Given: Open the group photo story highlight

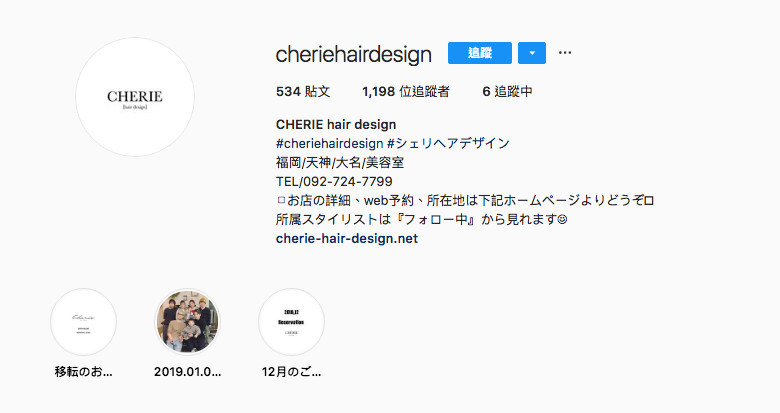Looking at the screenshot, I should (188, 322).
